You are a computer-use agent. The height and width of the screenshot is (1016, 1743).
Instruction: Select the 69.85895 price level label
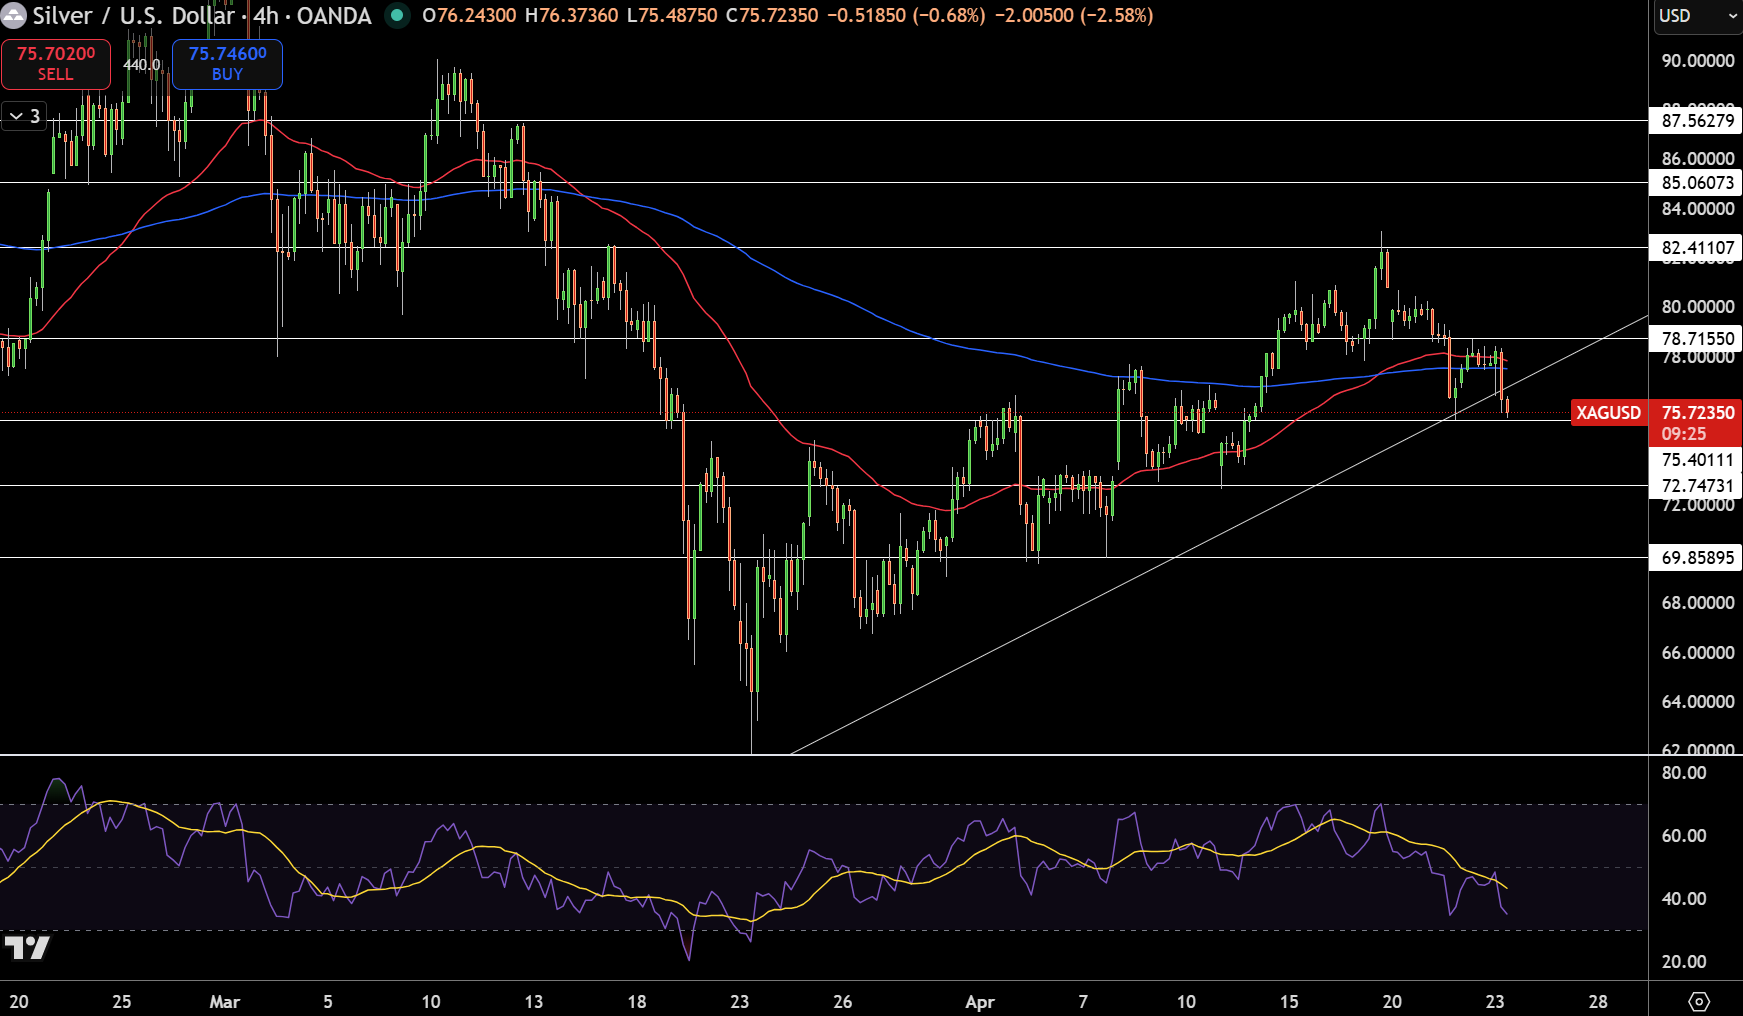(x=1696, y=558)
